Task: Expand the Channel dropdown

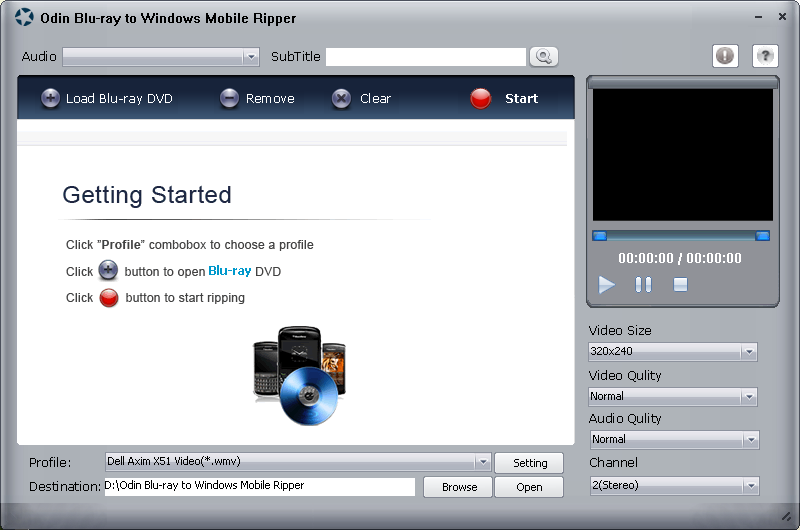Action: pos(751,486)
